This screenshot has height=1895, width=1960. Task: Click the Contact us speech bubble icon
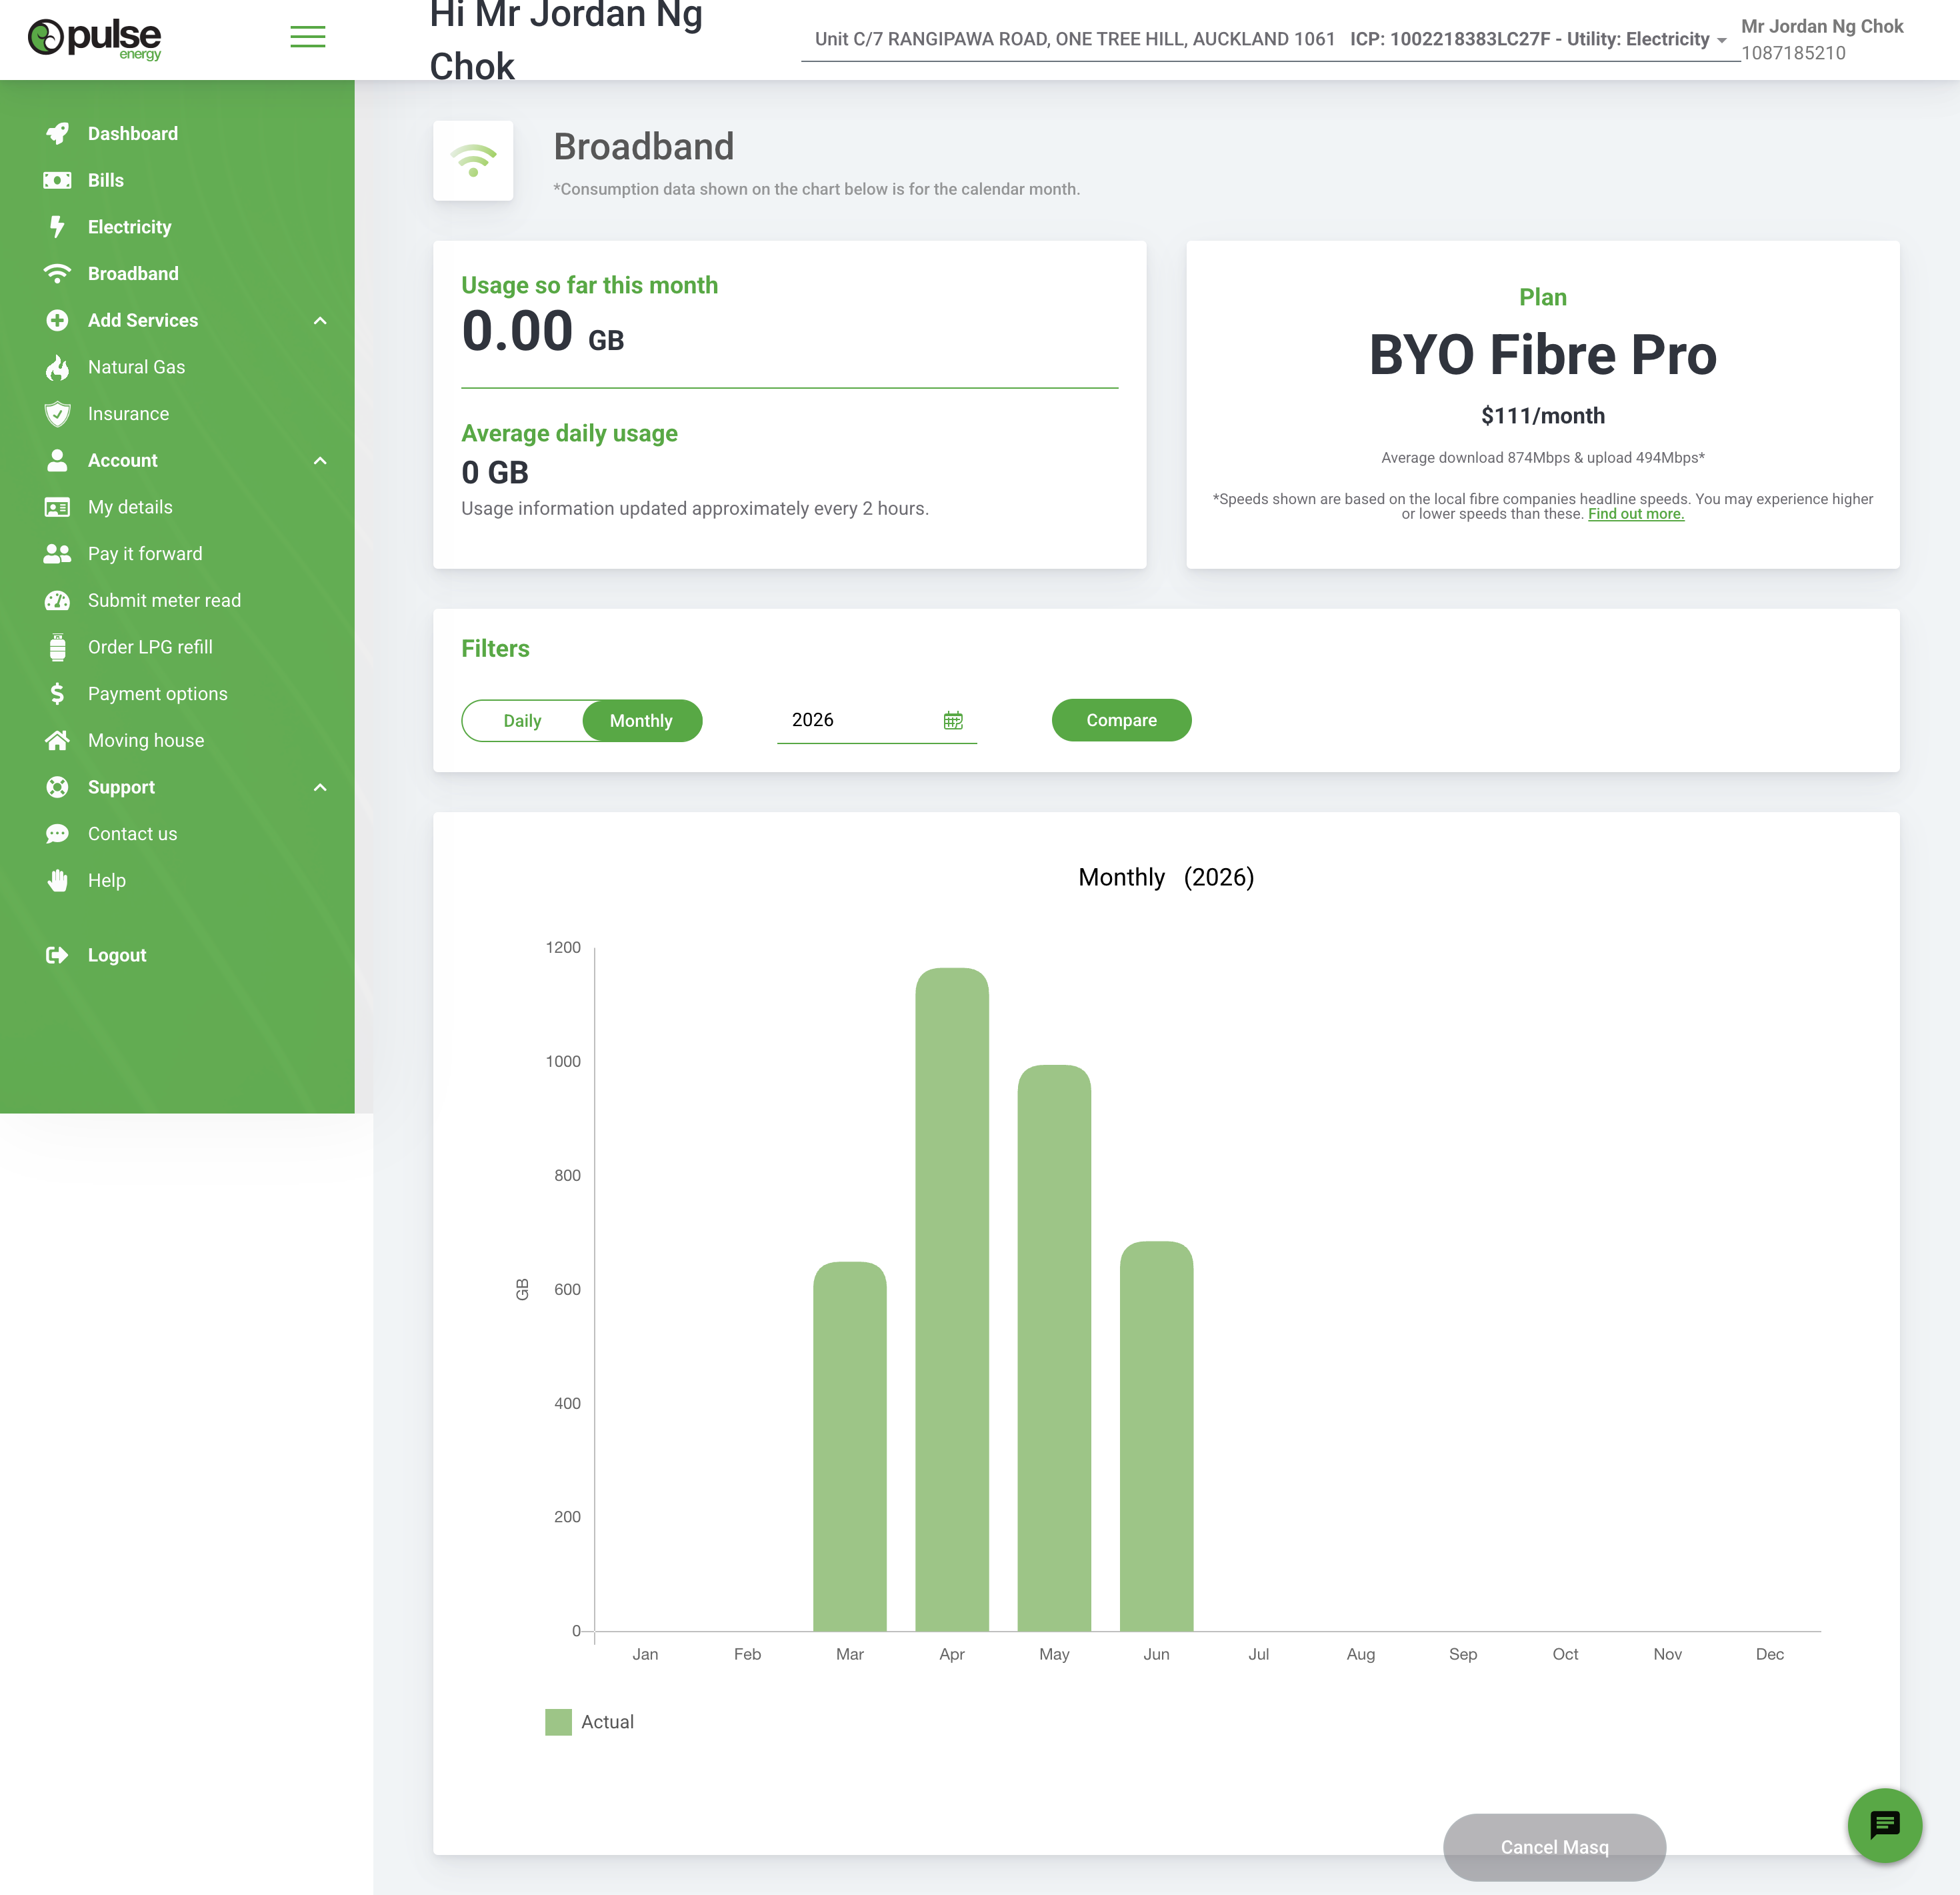pos(57,833)
